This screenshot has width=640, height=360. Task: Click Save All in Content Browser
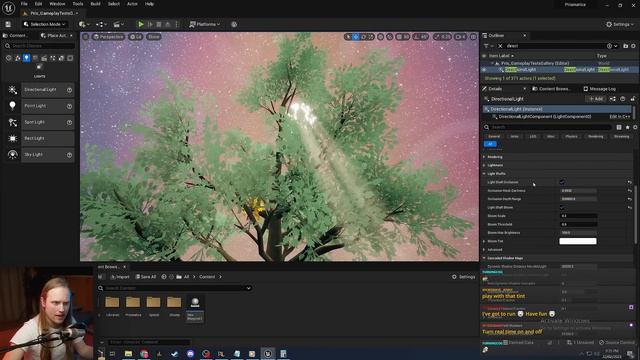pyautogui.click(x=146, y=277)
